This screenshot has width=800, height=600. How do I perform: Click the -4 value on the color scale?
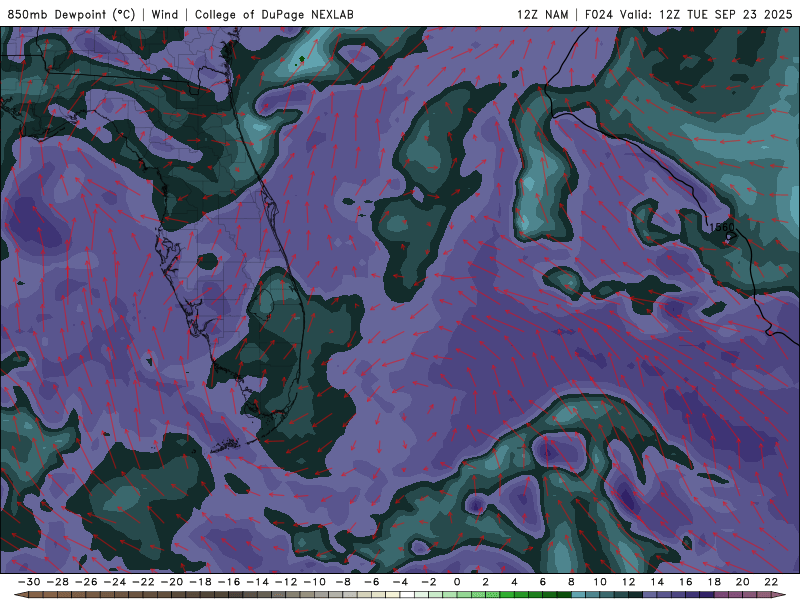click(x=401, y=582)
